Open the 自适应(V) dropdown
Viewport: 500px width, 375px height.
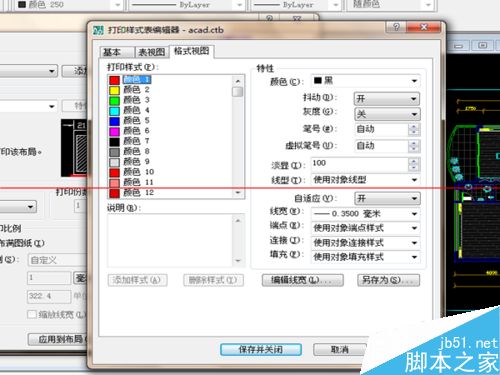tap(387, 199)
